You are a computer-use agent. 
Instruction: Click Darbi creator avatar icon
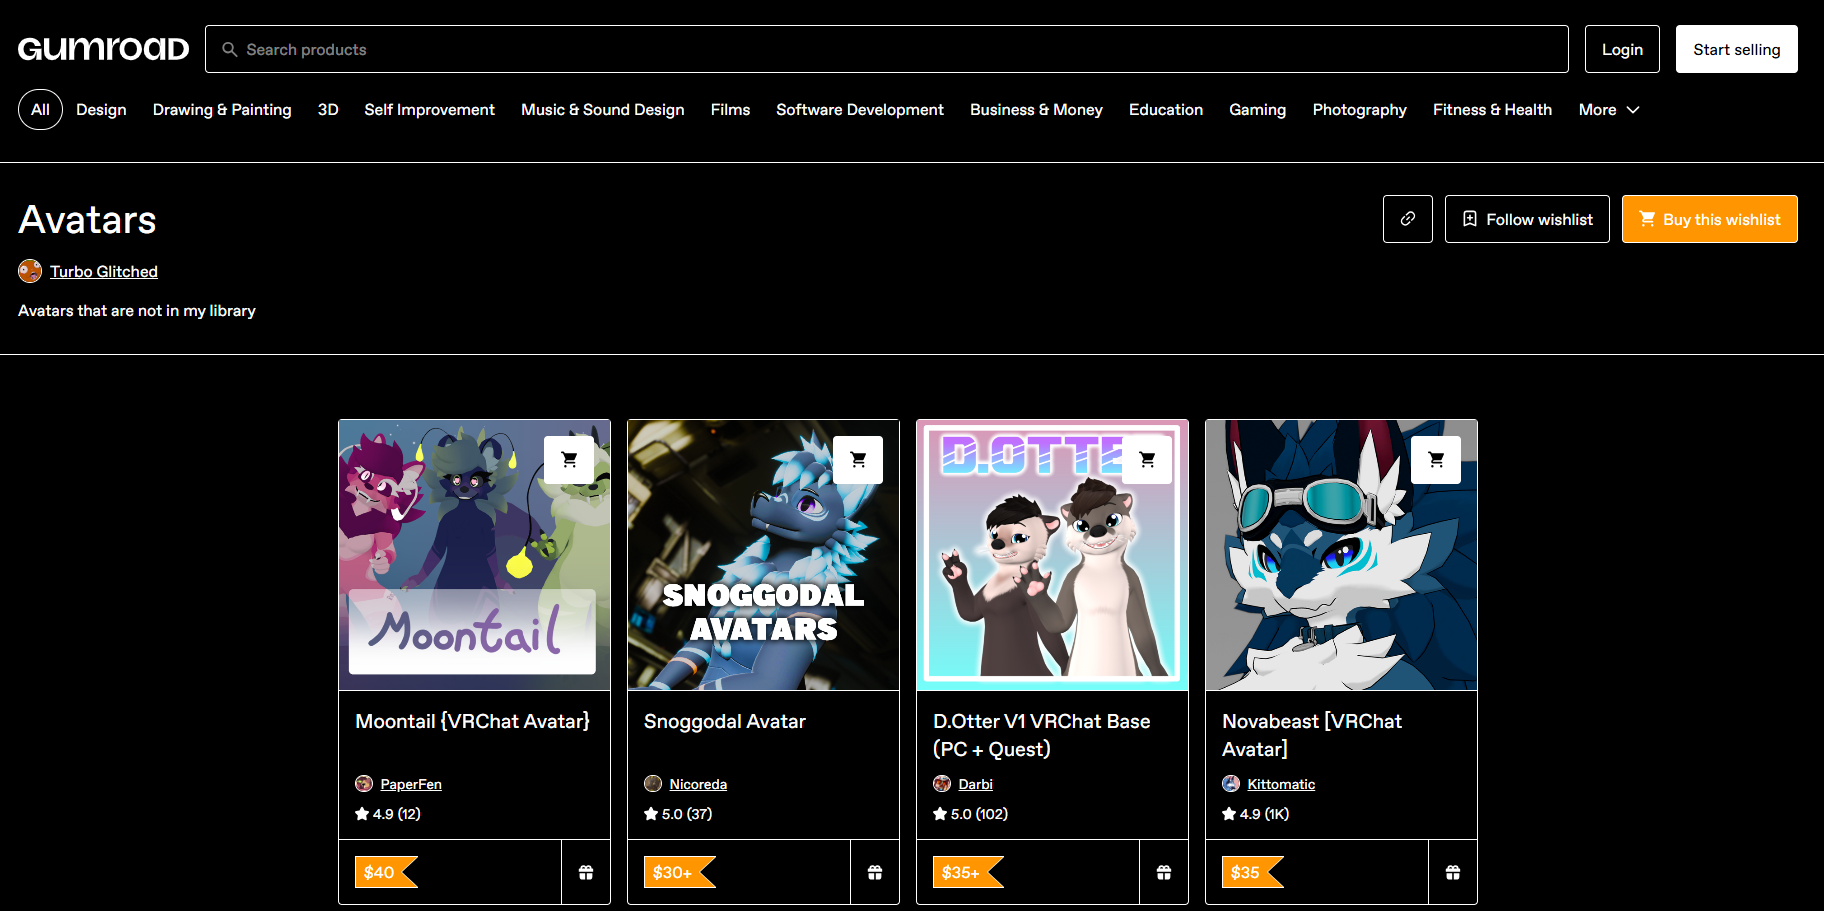pos(942,784)
